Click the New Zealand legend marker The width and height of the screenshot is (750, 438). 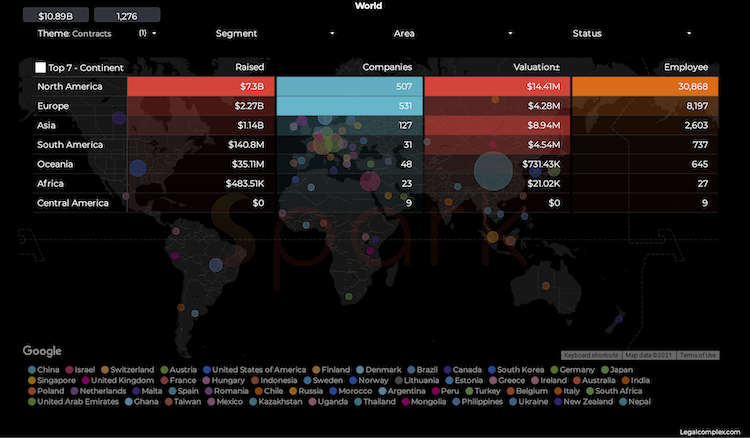pyautogui.click(x=558, y=402)
